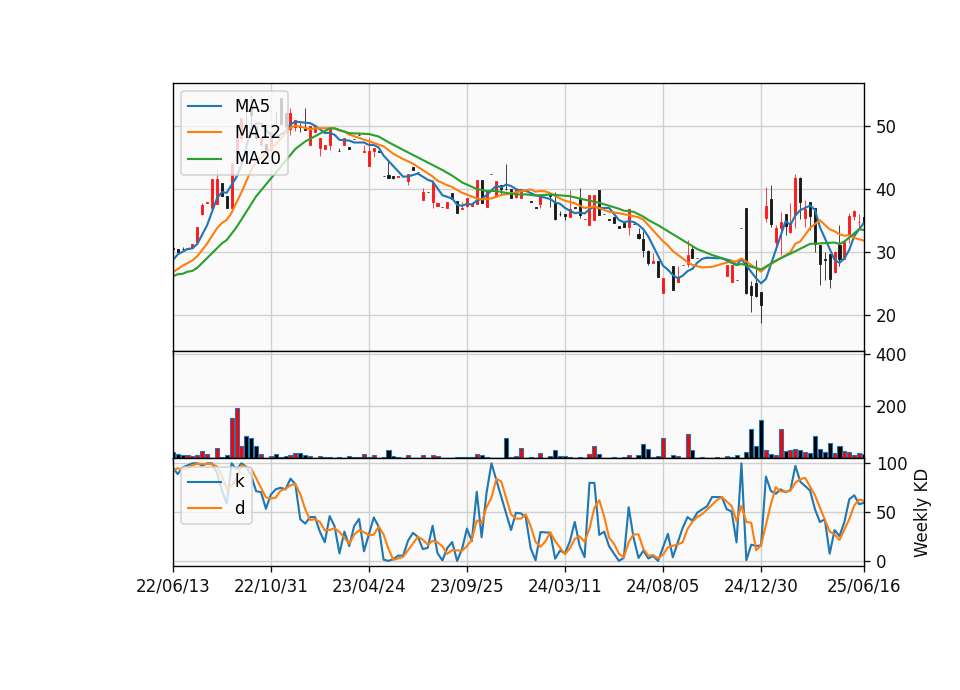The height and width of the screenshot is (690, 960).
Task: Click the tallest red volume bar near 200
Action: pyautogui.click(x=238, y=433)
